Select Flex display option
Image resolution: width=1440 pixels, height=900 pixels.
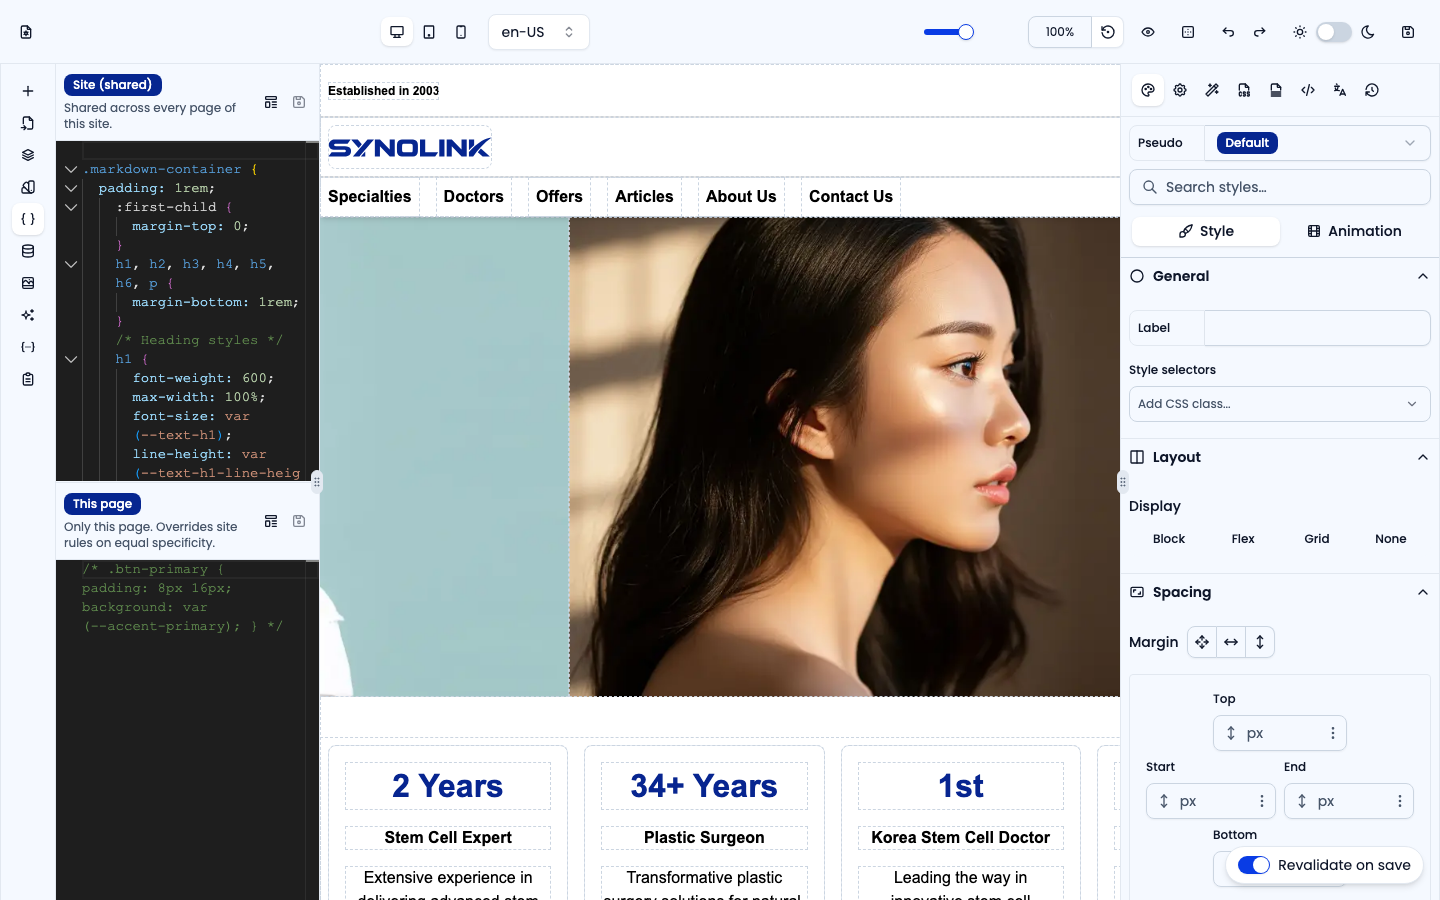tap(1243, 539)
